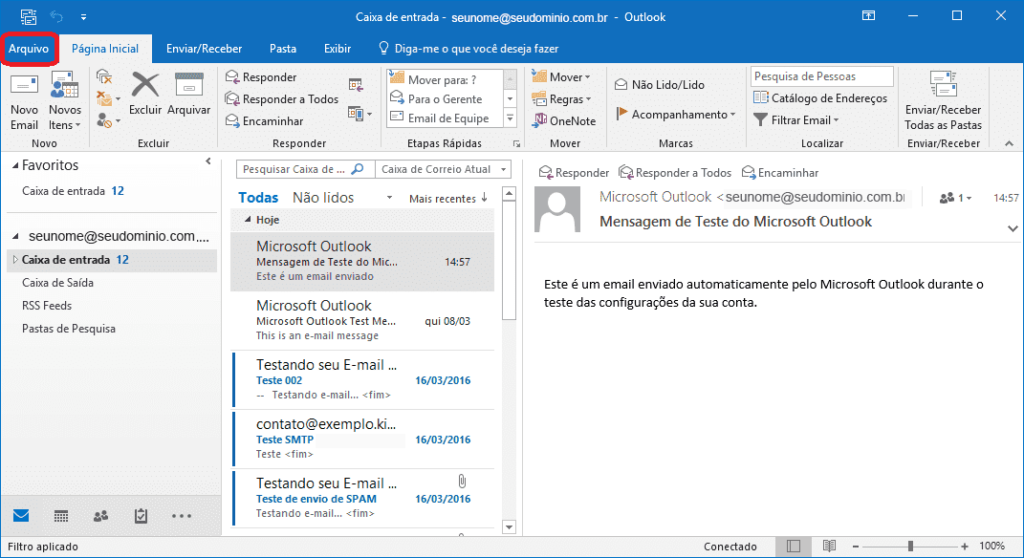Image resolution: width=1024 pixels, height=558 pixels.
Task: Select Para o Gerente quick step
Action: pyautogui.click(x=444, y=99)
